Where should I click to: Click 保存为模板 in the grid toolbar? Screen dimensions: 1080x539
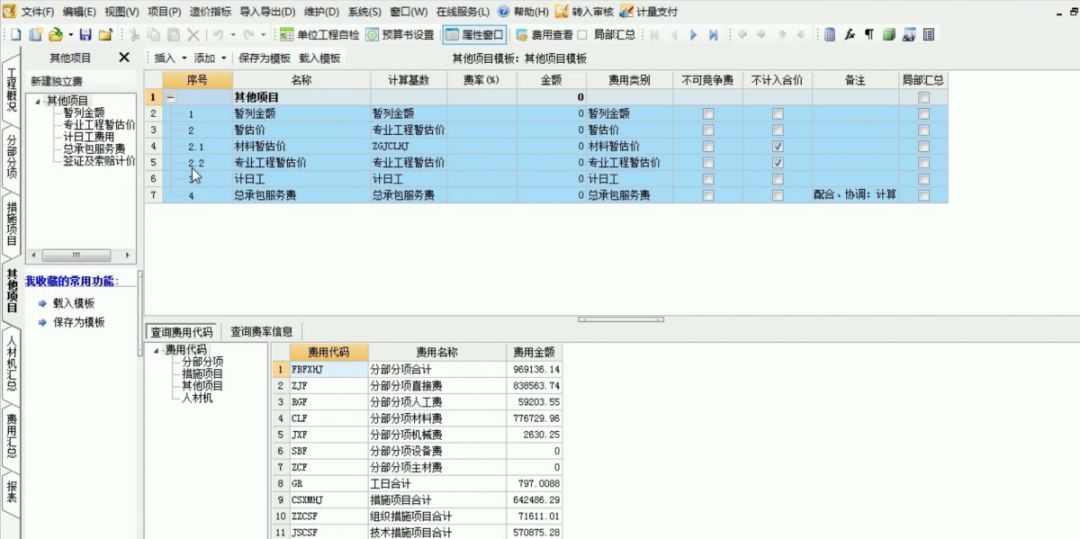pos(264,59)
